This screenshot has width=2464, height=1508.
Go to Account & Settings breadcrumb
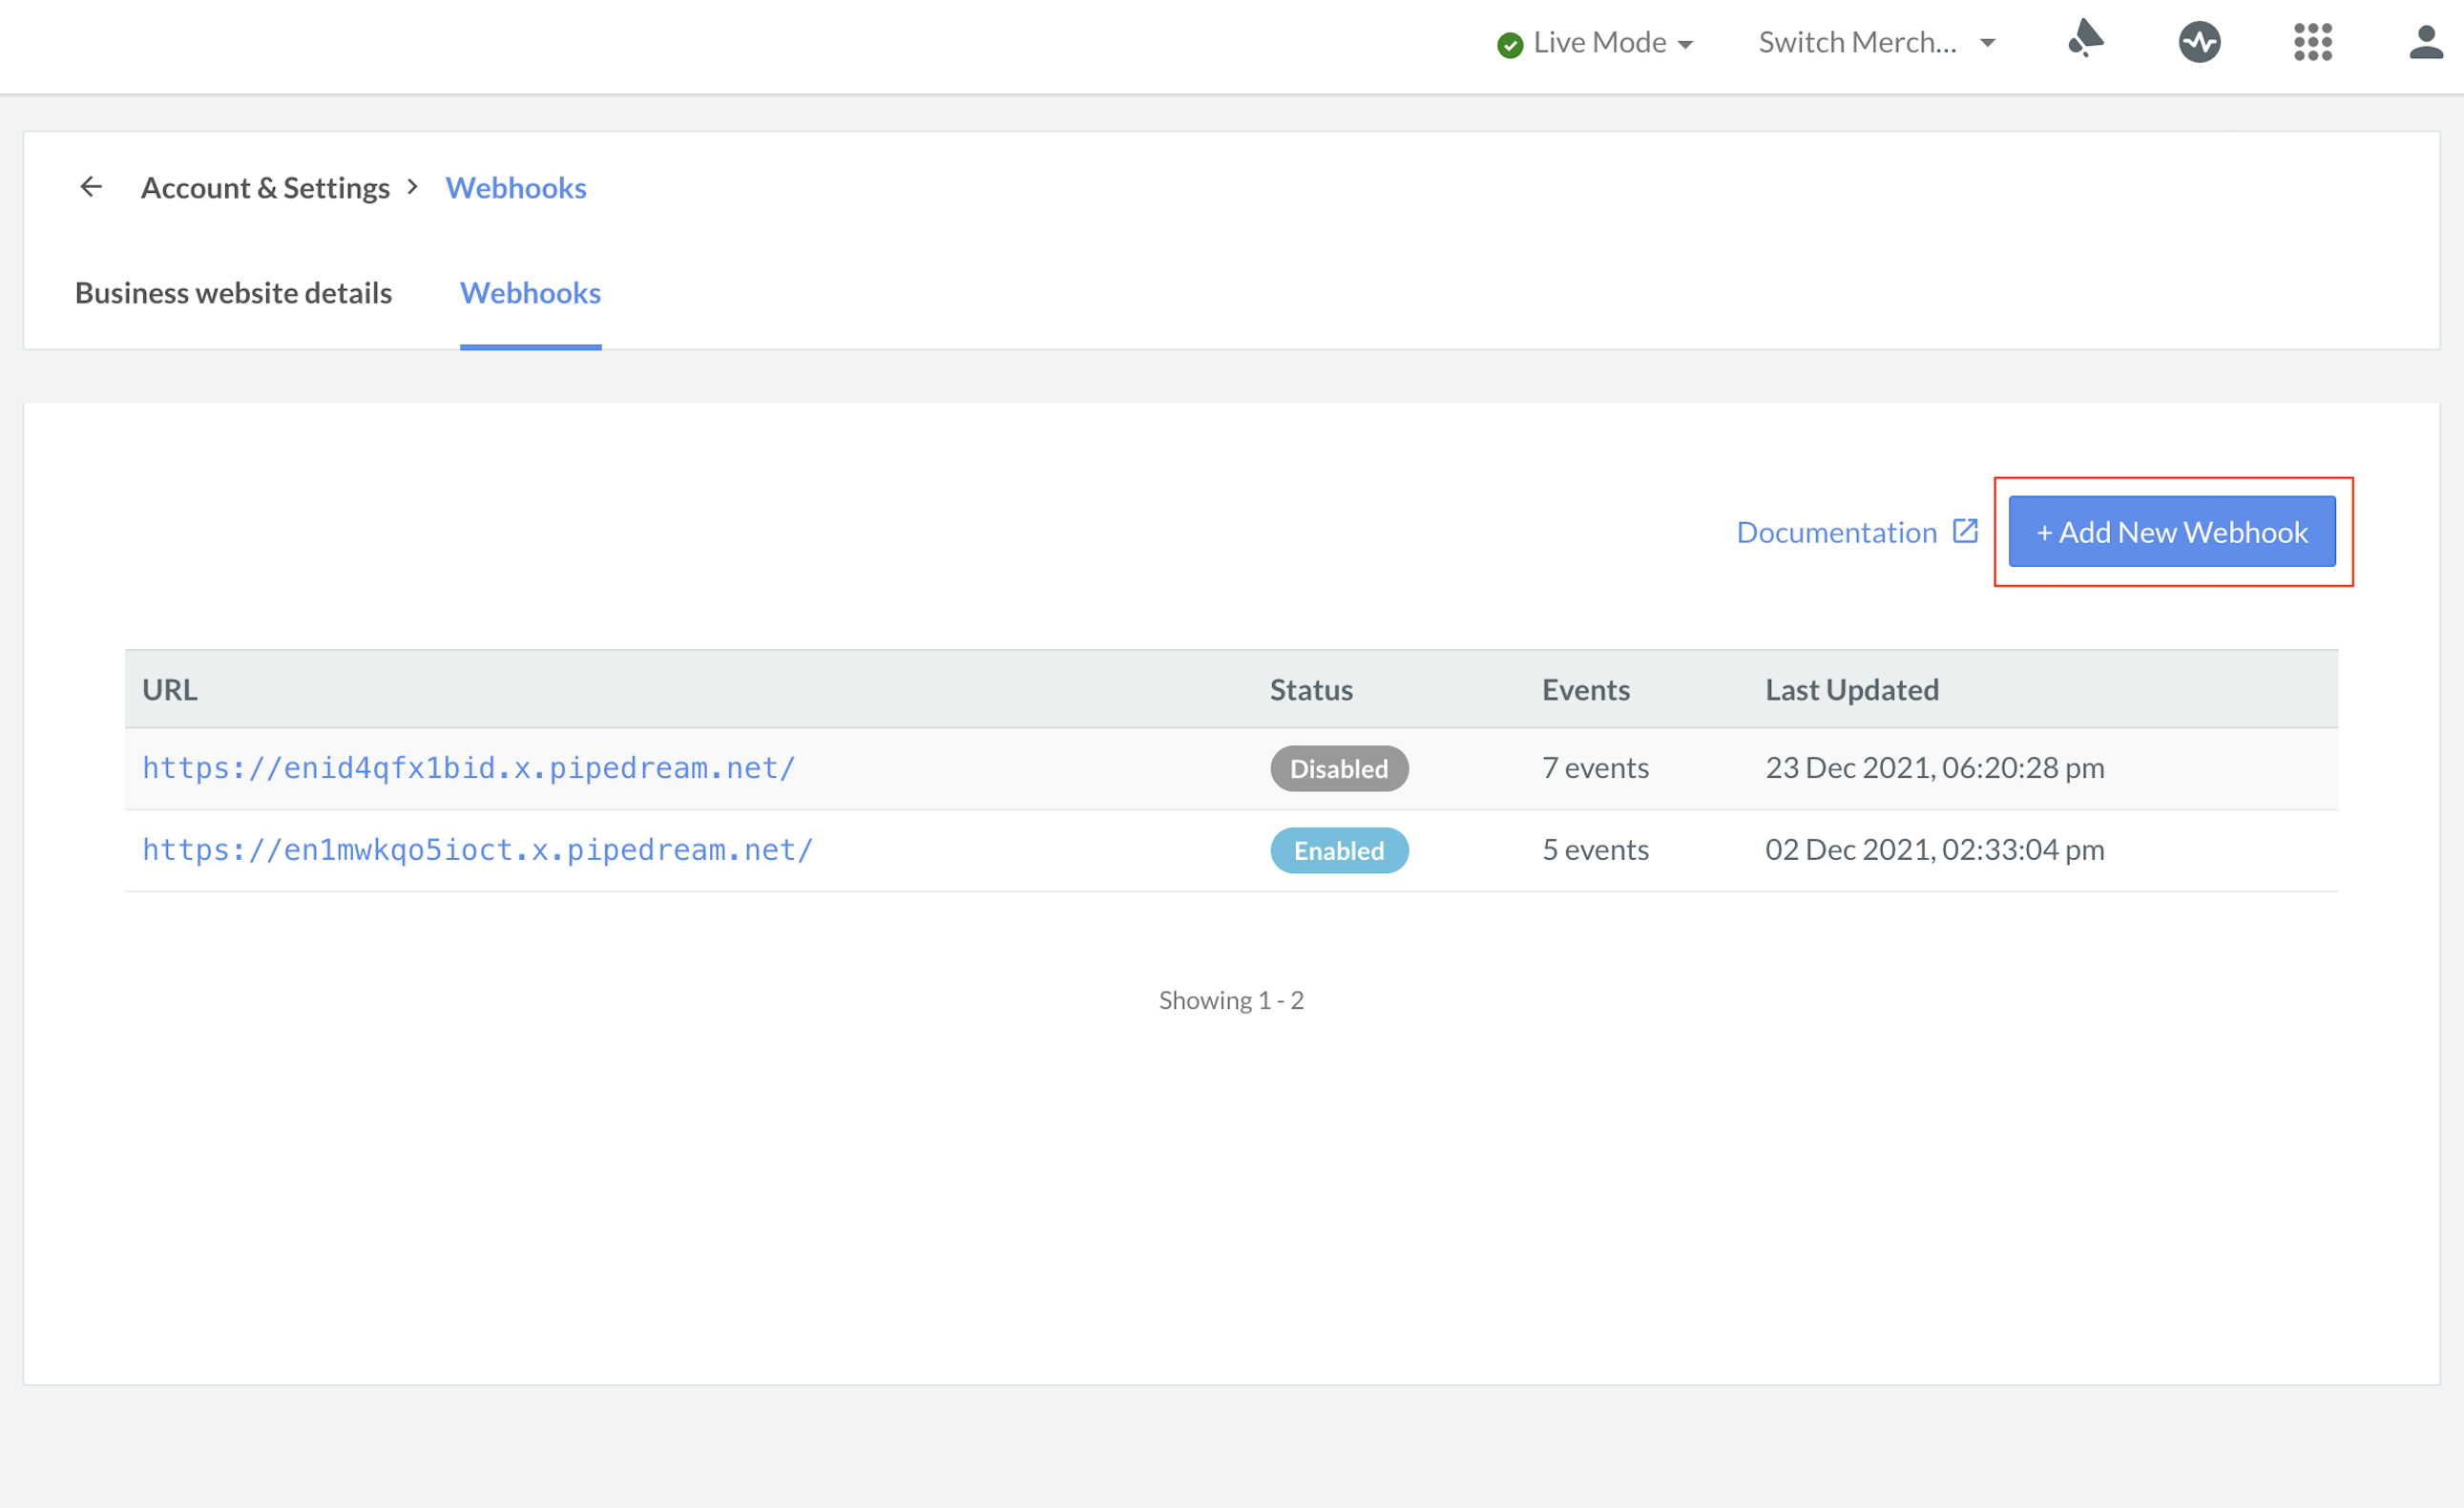click(x=265, y=188)
